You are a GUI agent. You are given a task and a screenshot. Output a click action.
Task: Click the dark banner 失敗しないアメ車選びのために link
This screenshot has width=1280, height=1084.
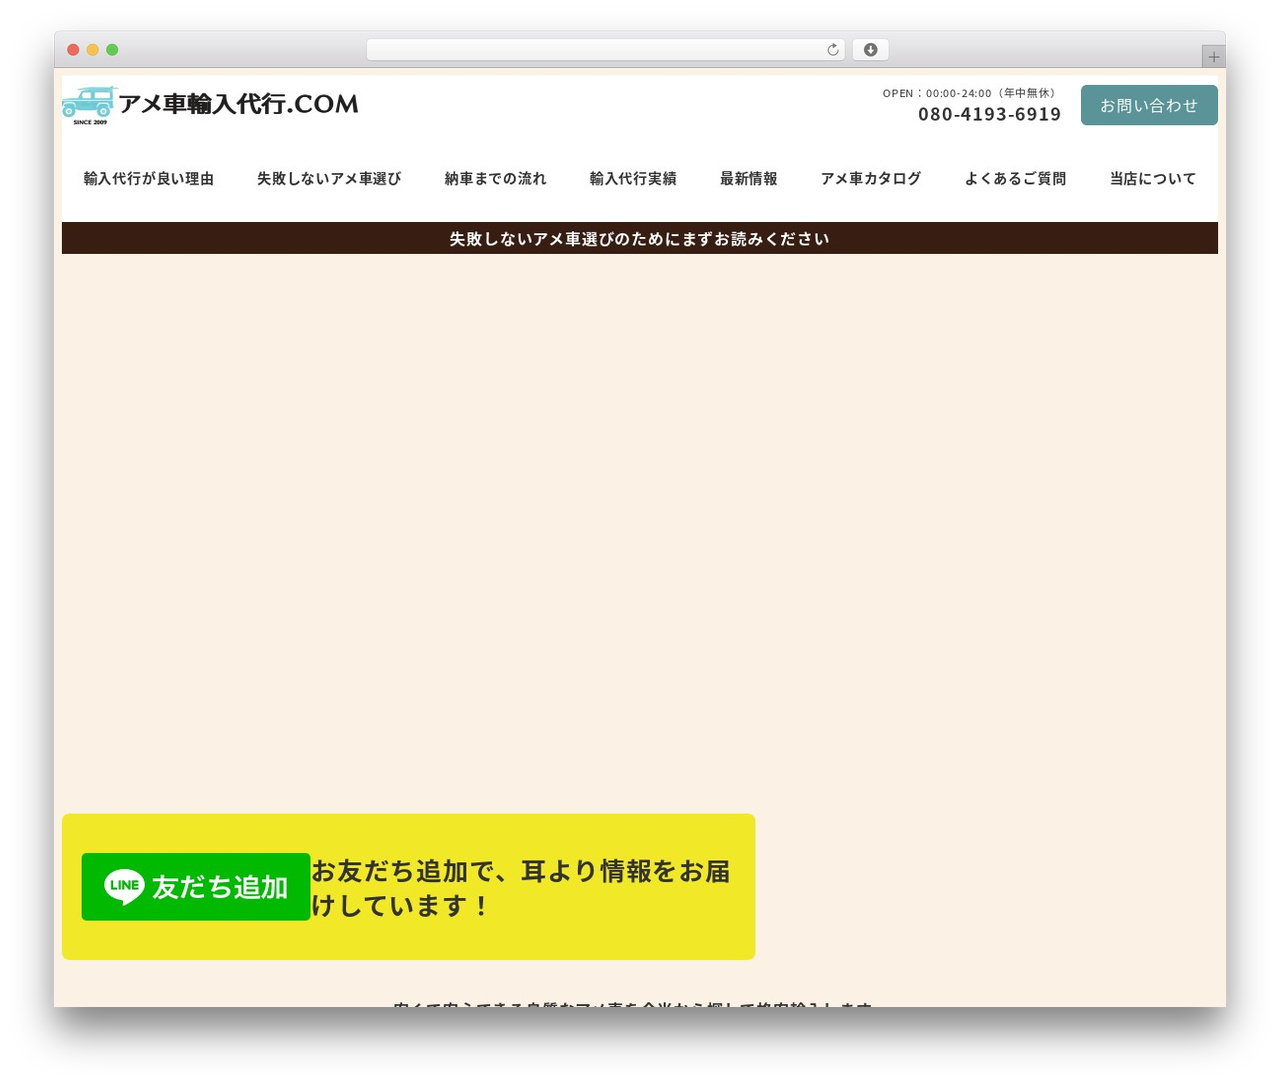click(x=640, y=239)
